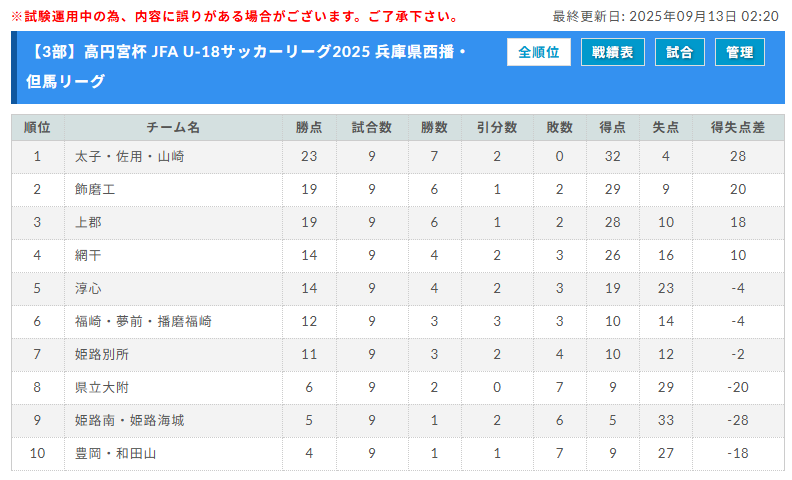Open the 県立大附 team entry
The width and height of the screenshot is (792, 480).
pyautogui.click(x=102, y=387)
